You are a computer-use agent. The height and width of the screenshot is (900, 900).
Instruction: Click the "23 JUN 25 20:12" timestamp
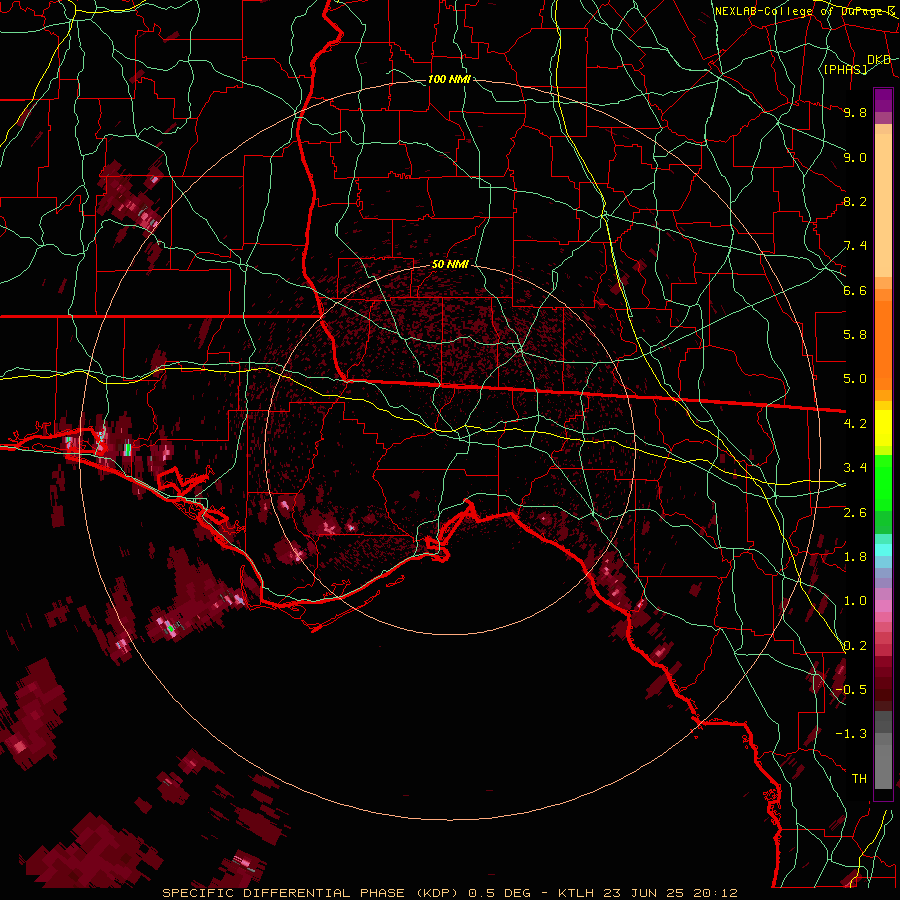672,893
